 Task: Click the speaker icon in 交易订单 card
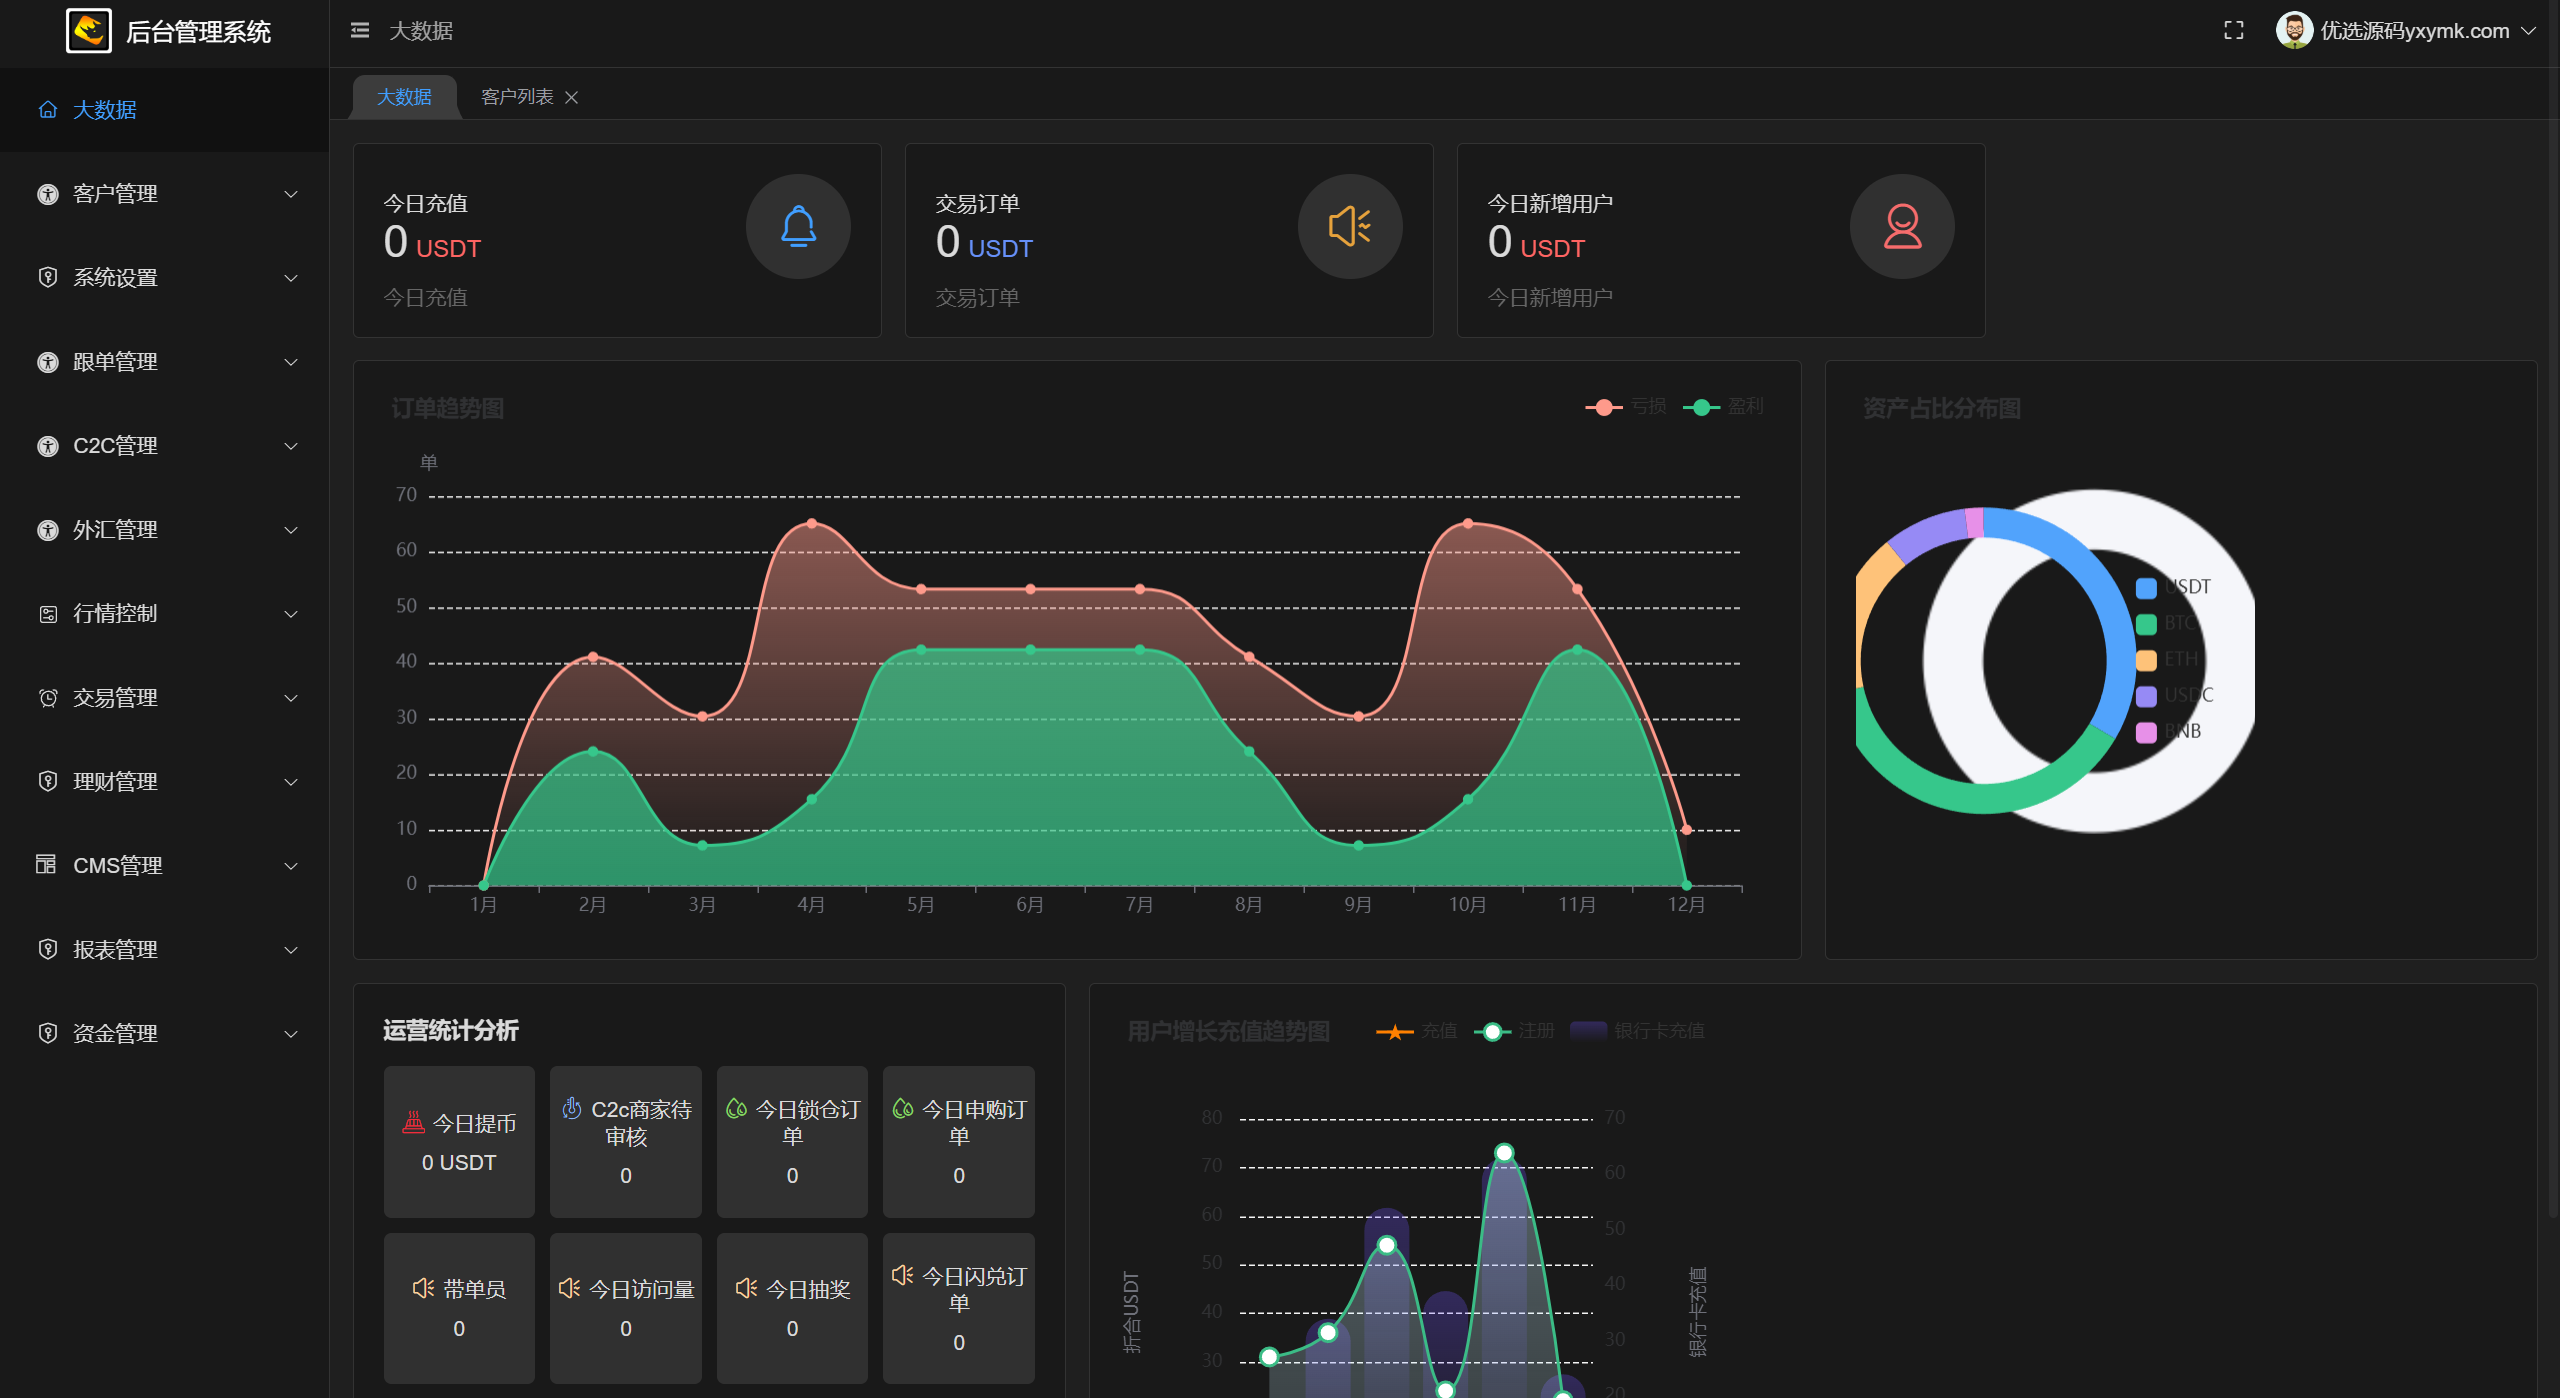pyautogui.click(x=1350, y=226)
